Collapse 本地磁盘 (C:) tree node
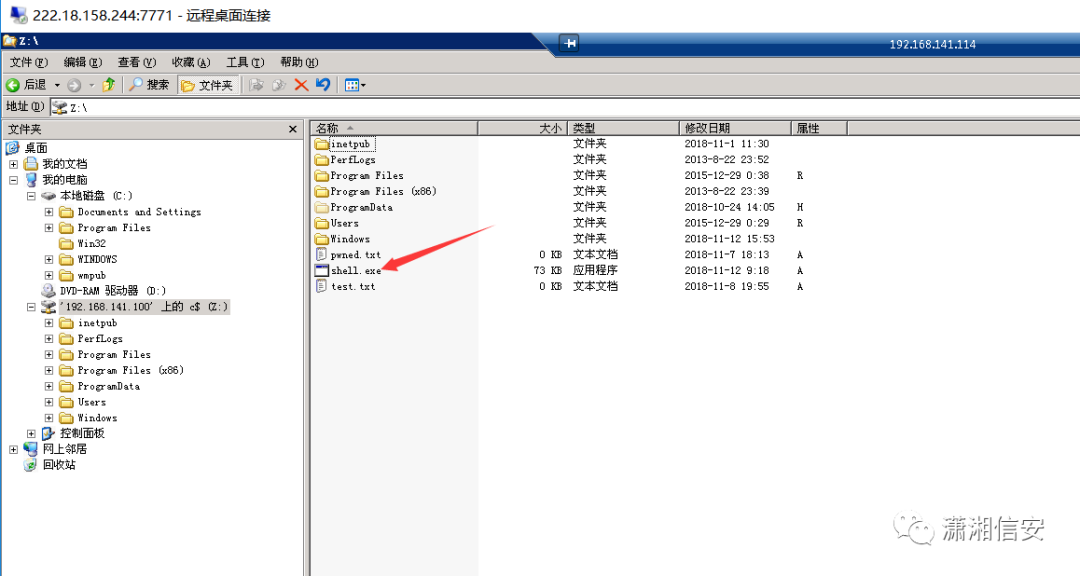 click(31, 196)
